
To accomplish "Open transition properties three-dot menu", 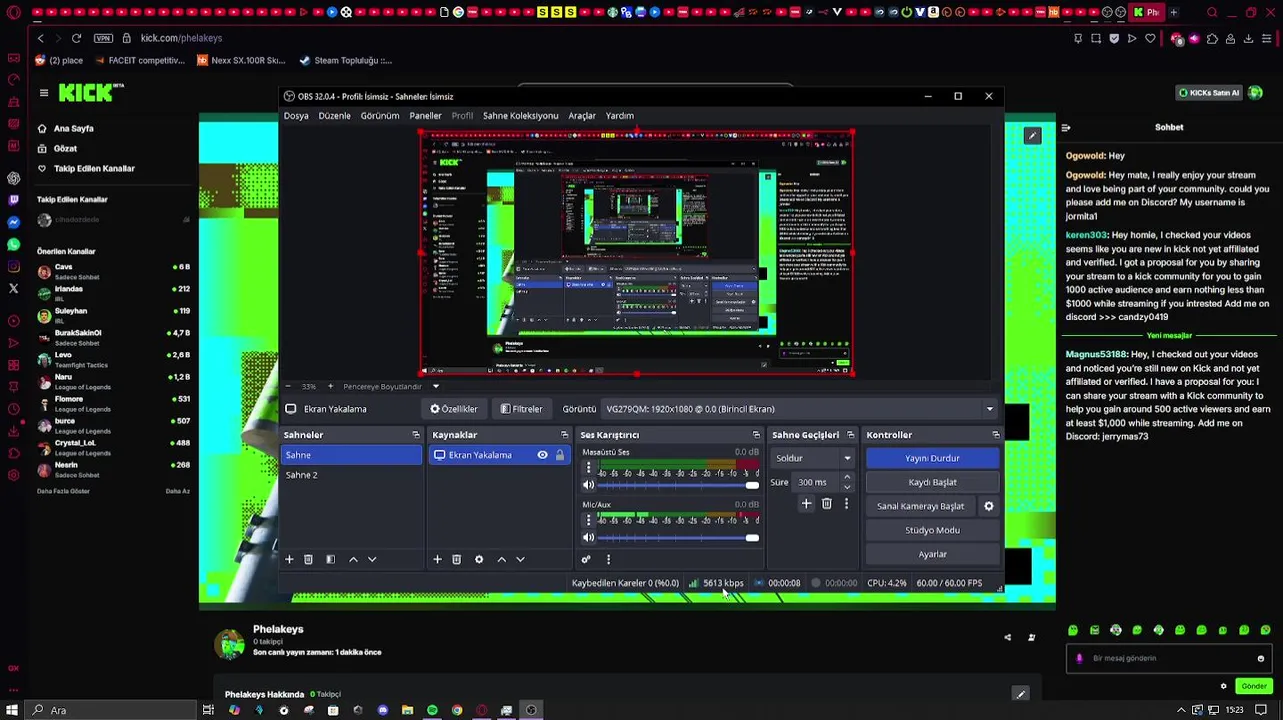I will pos(846,504).
